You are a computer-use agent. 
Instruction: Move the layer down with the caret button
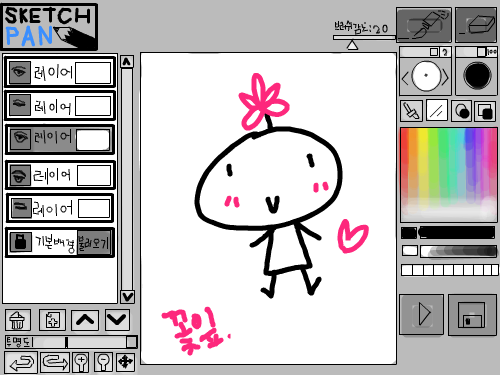117,320
